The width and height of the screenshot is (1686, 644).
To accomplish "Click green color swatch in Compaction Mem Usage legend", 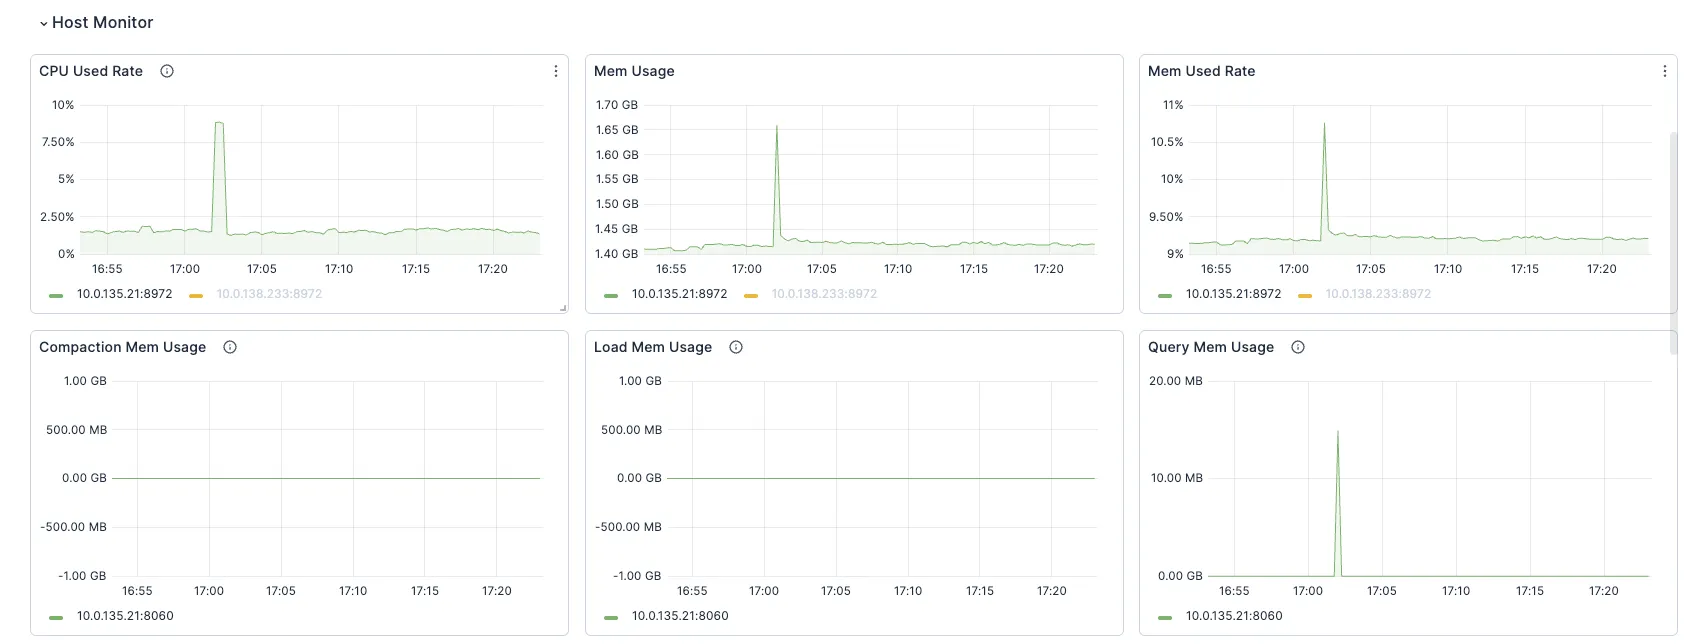I will point(56,617).
